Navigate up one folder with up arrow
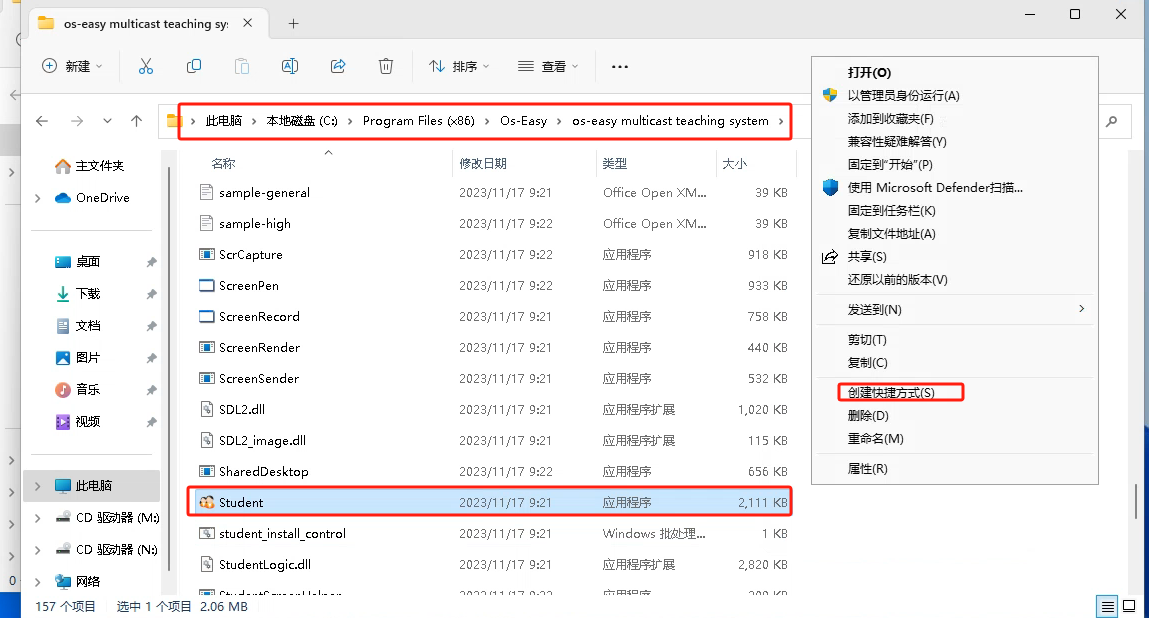1149x618 pixels. coord(137,121)
